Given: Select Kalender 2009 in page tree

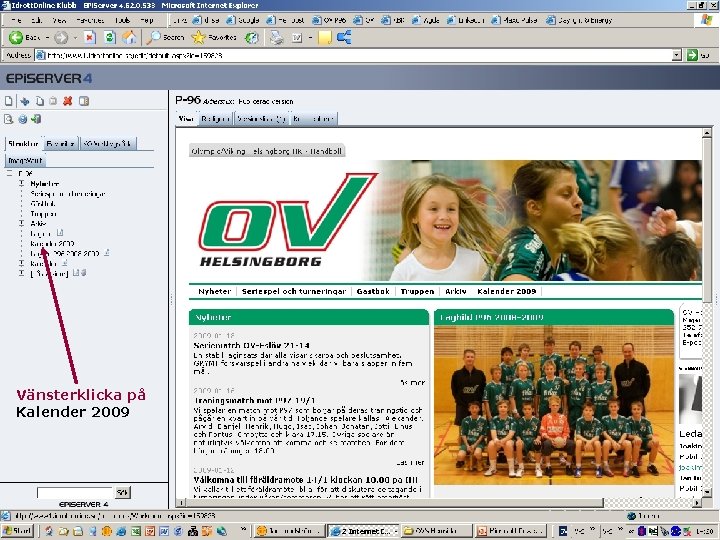Looking at the screenshot, I should tap(52, 243).
